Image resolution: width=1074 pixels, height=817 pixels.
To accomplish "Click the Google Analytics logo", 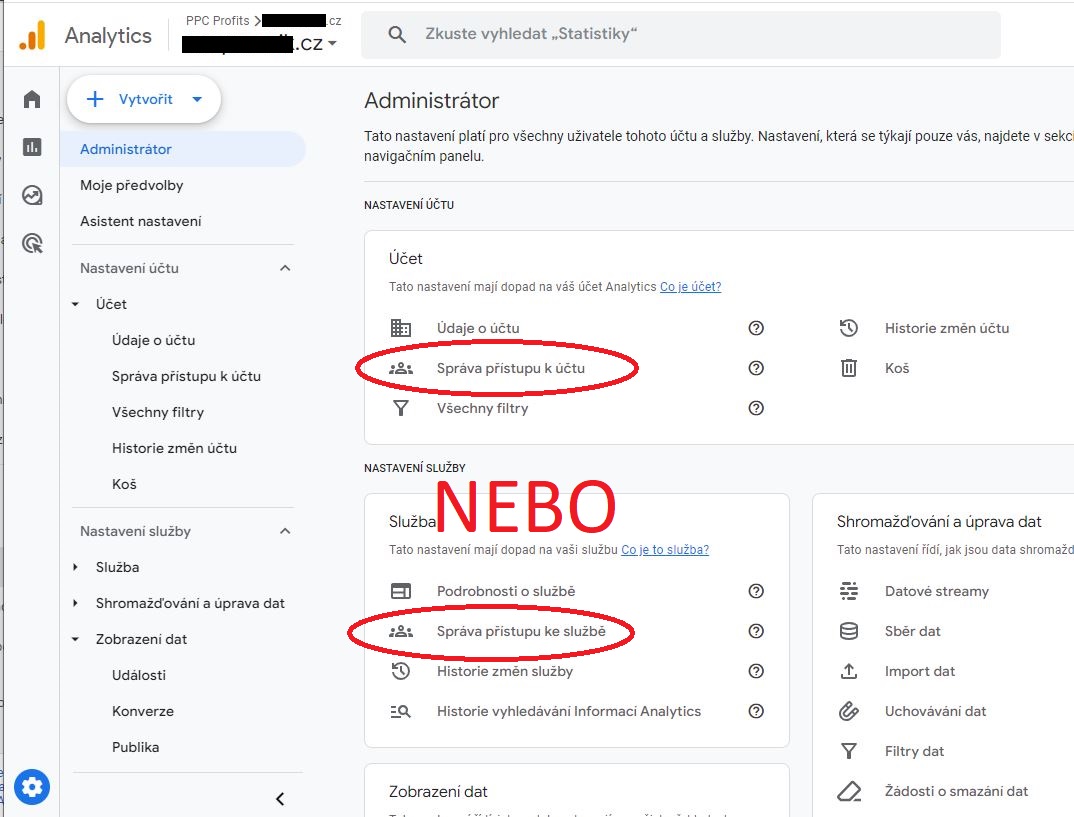I will [32, 35].
